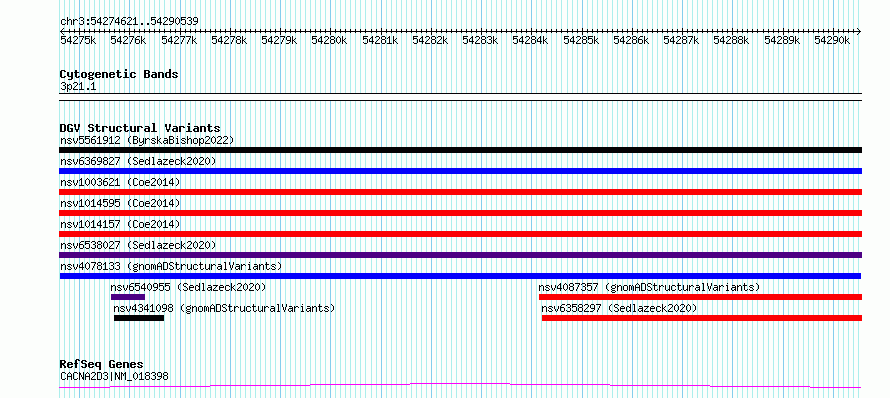Click the 54290k ruler position
Viewport: 890px width, 398px height.
[833, 40]
